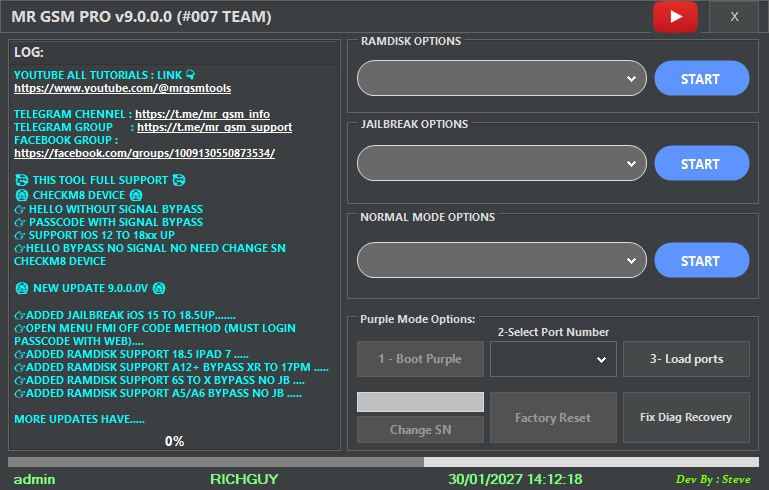Start the selected Ramdisk option
769x490 pixels.
click(701, 78)
